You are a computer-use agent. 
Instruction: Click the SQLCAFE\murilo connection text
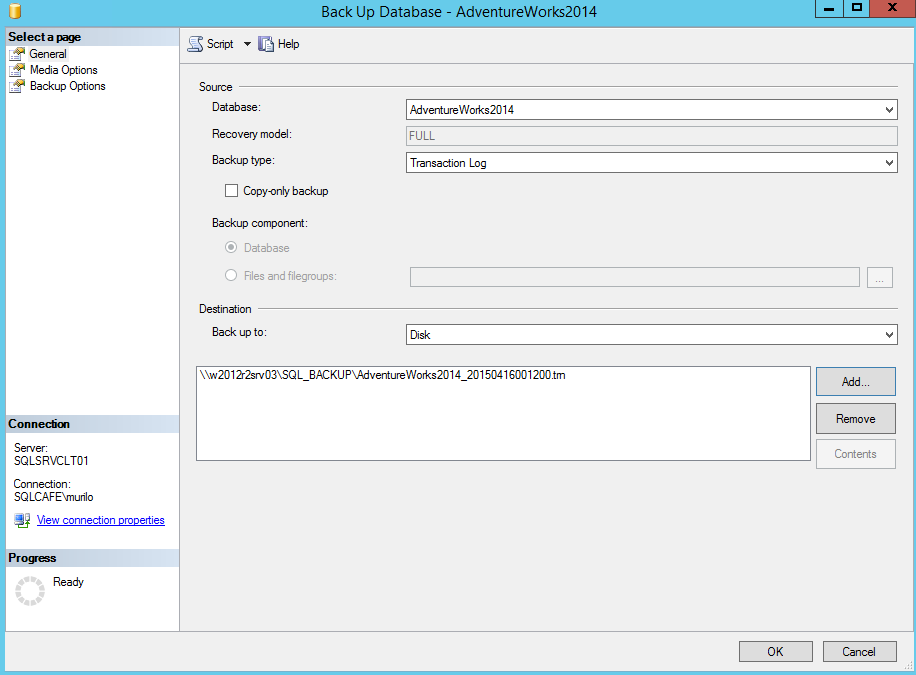54,497
